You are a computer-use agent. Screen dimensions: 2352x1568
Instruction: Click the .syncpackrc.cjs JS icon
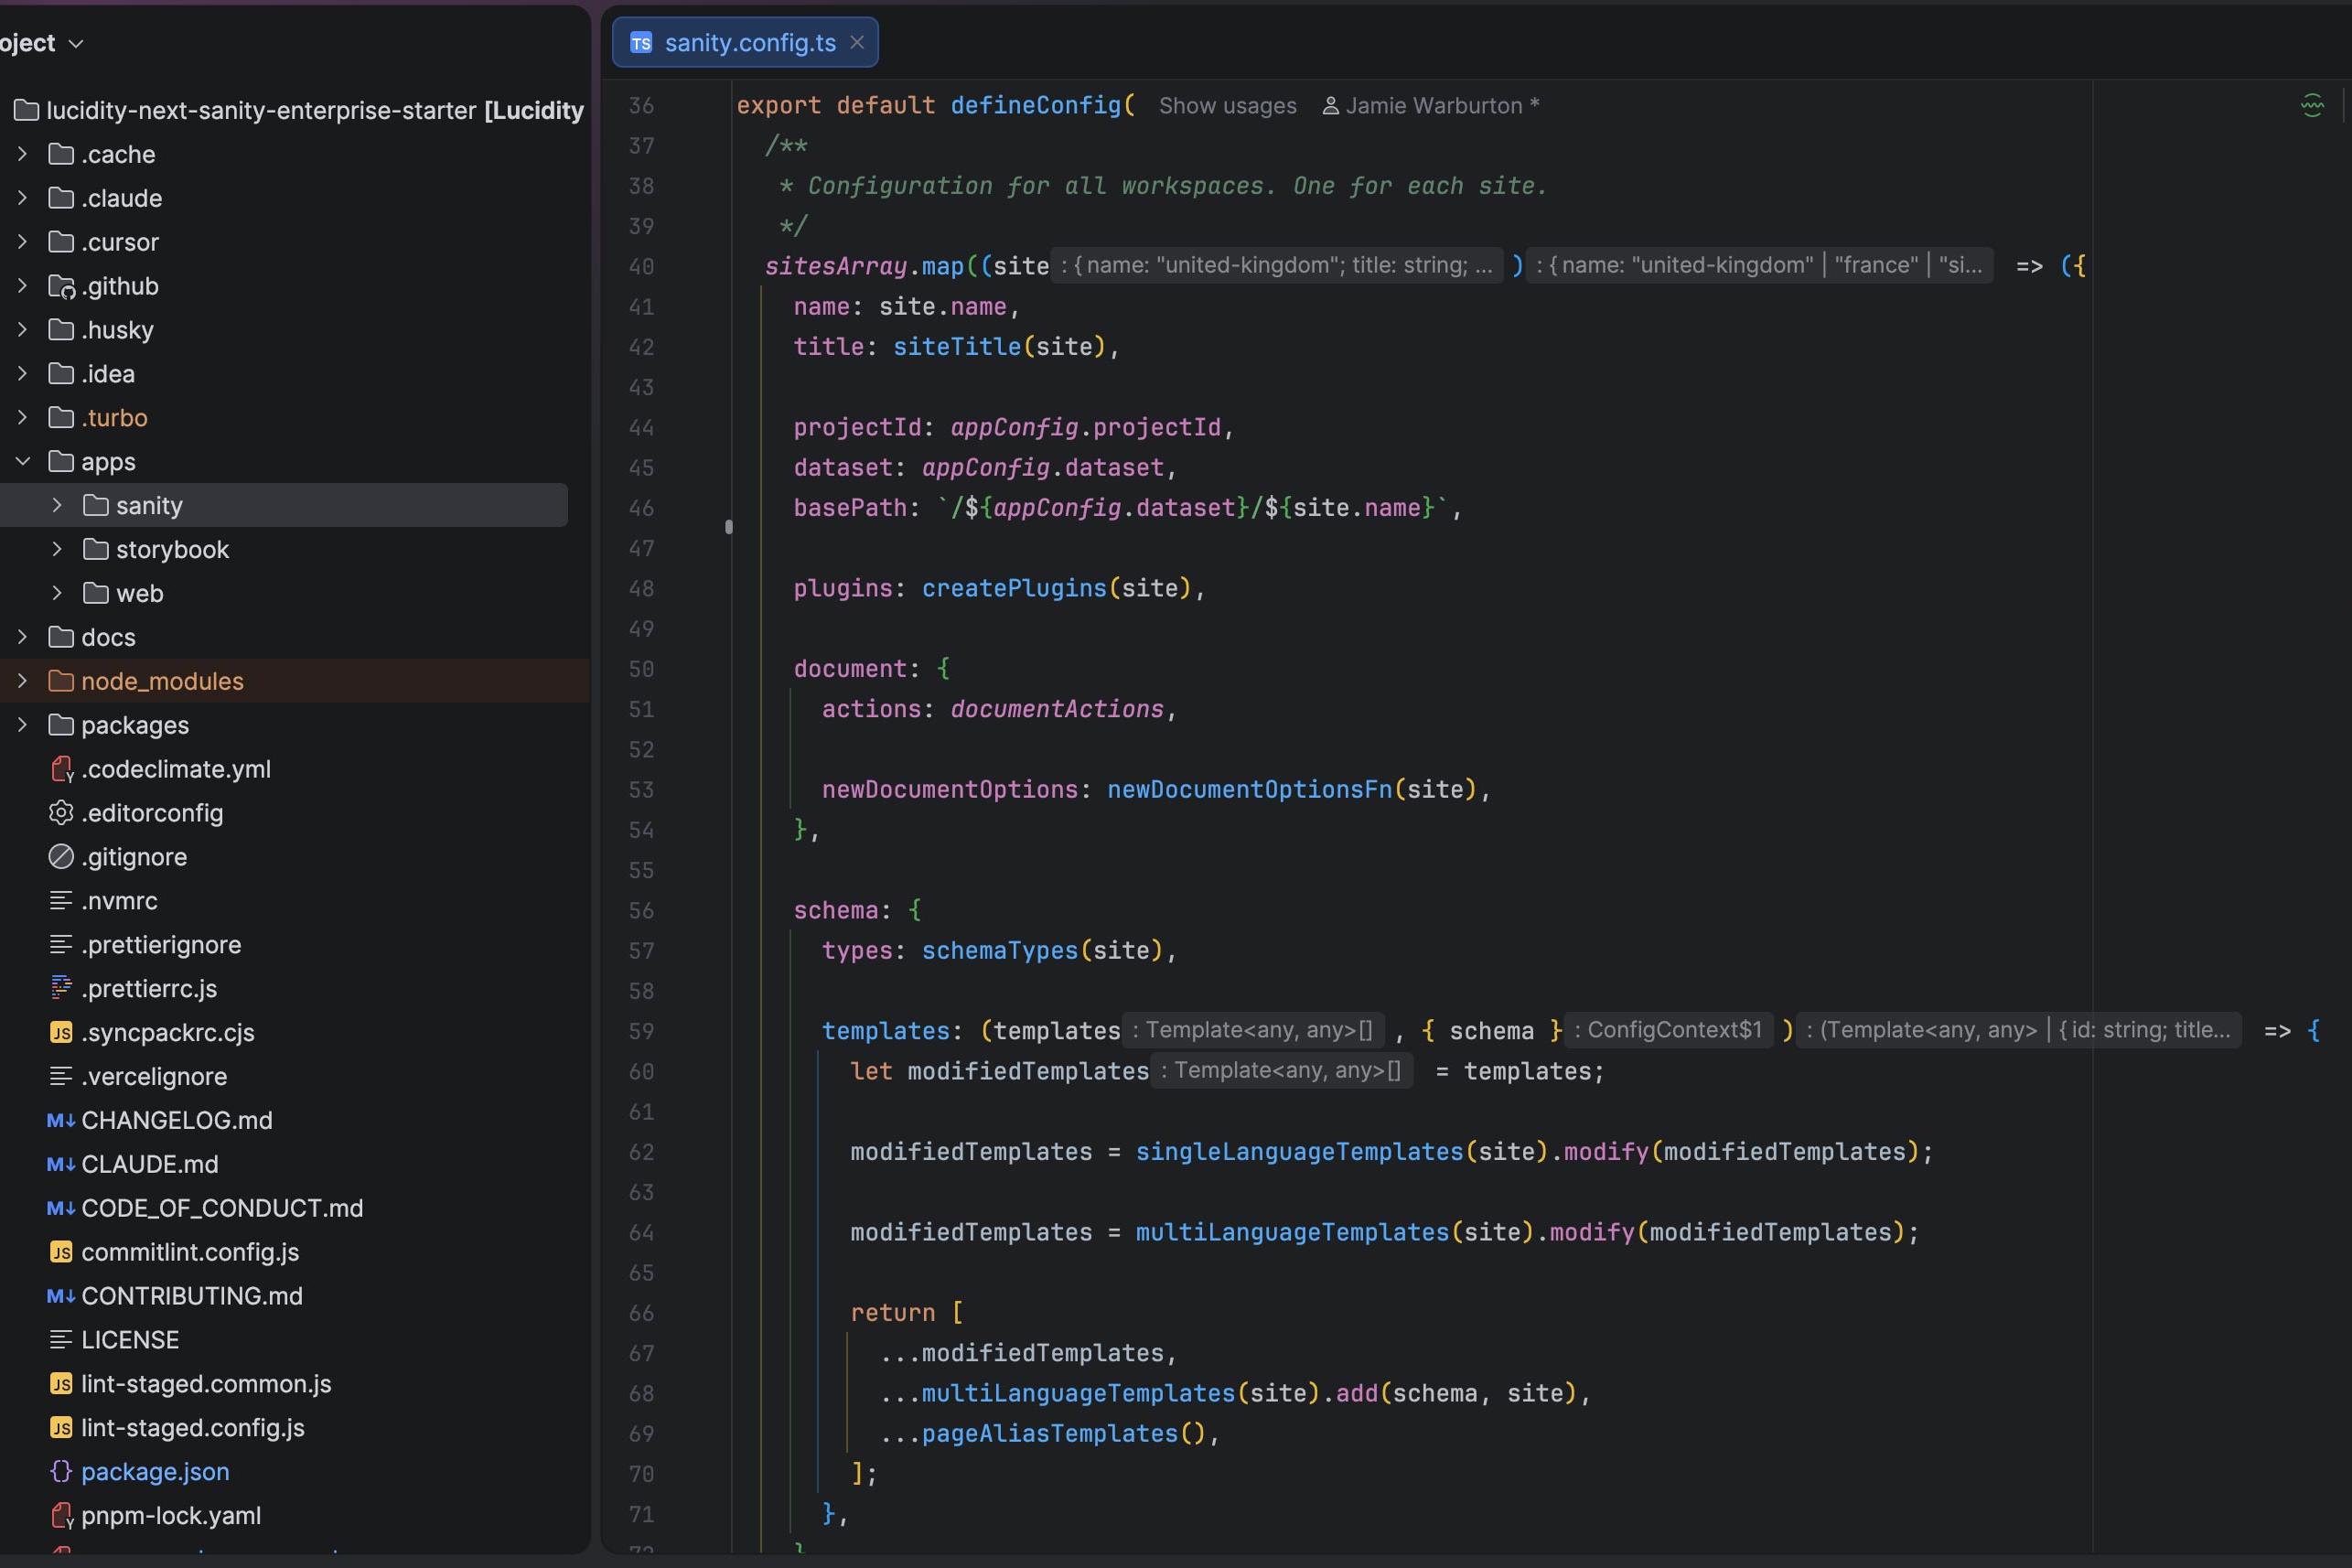pyautogui.click(x=61, y=1032)
